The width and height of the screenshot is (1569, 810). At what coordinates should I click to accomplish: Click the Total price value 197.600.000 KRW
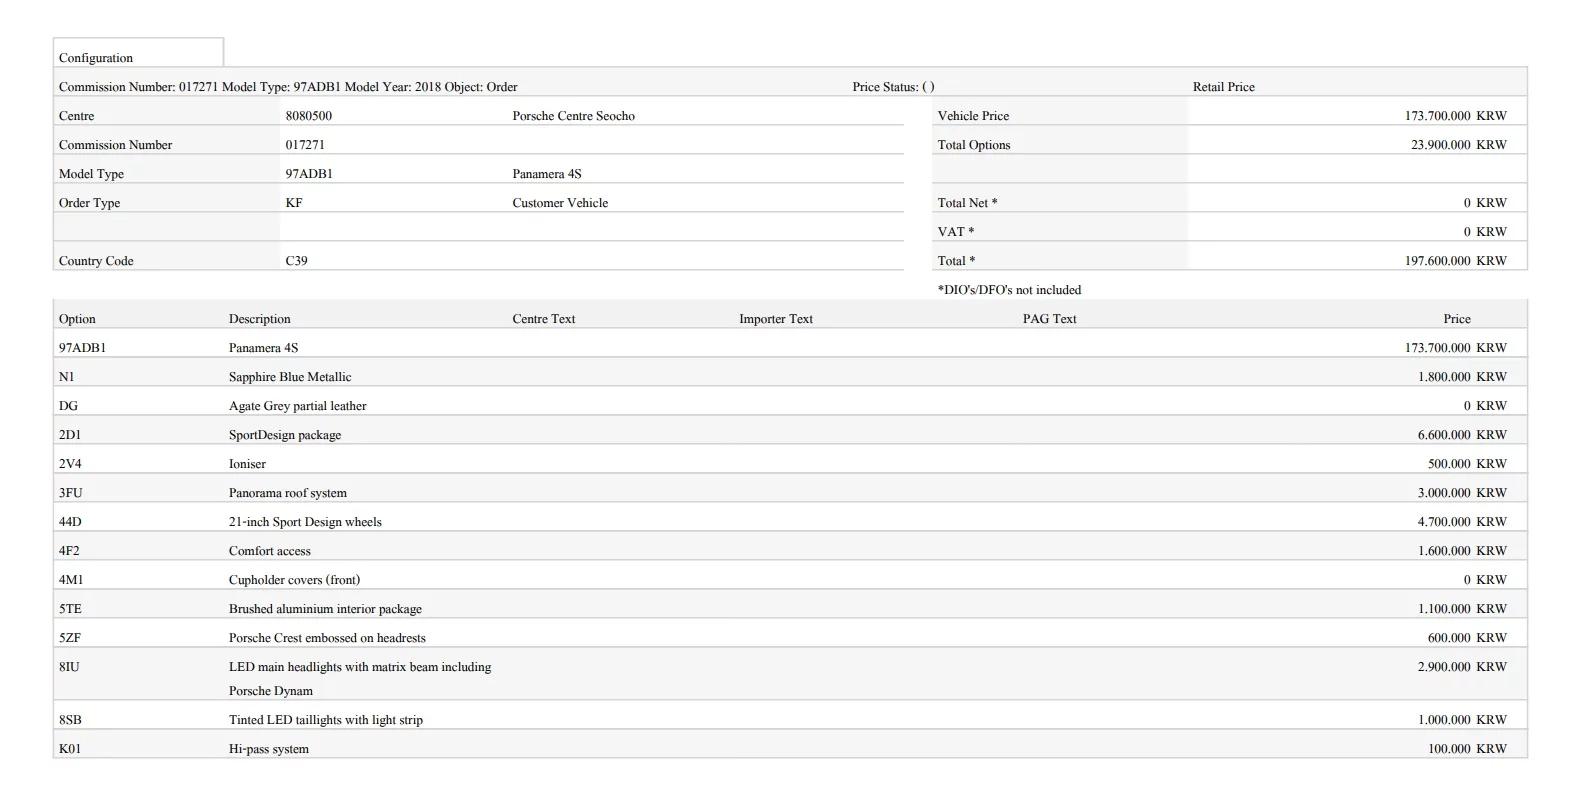tap(1454, 261)
